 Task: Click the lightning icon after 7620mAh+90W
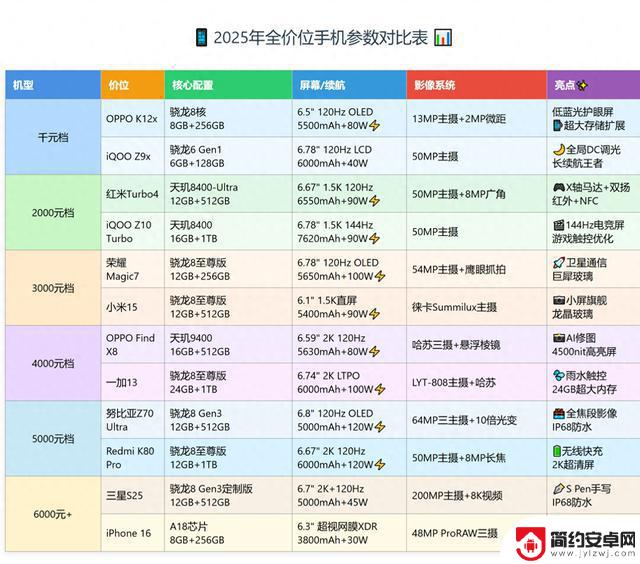375,239
